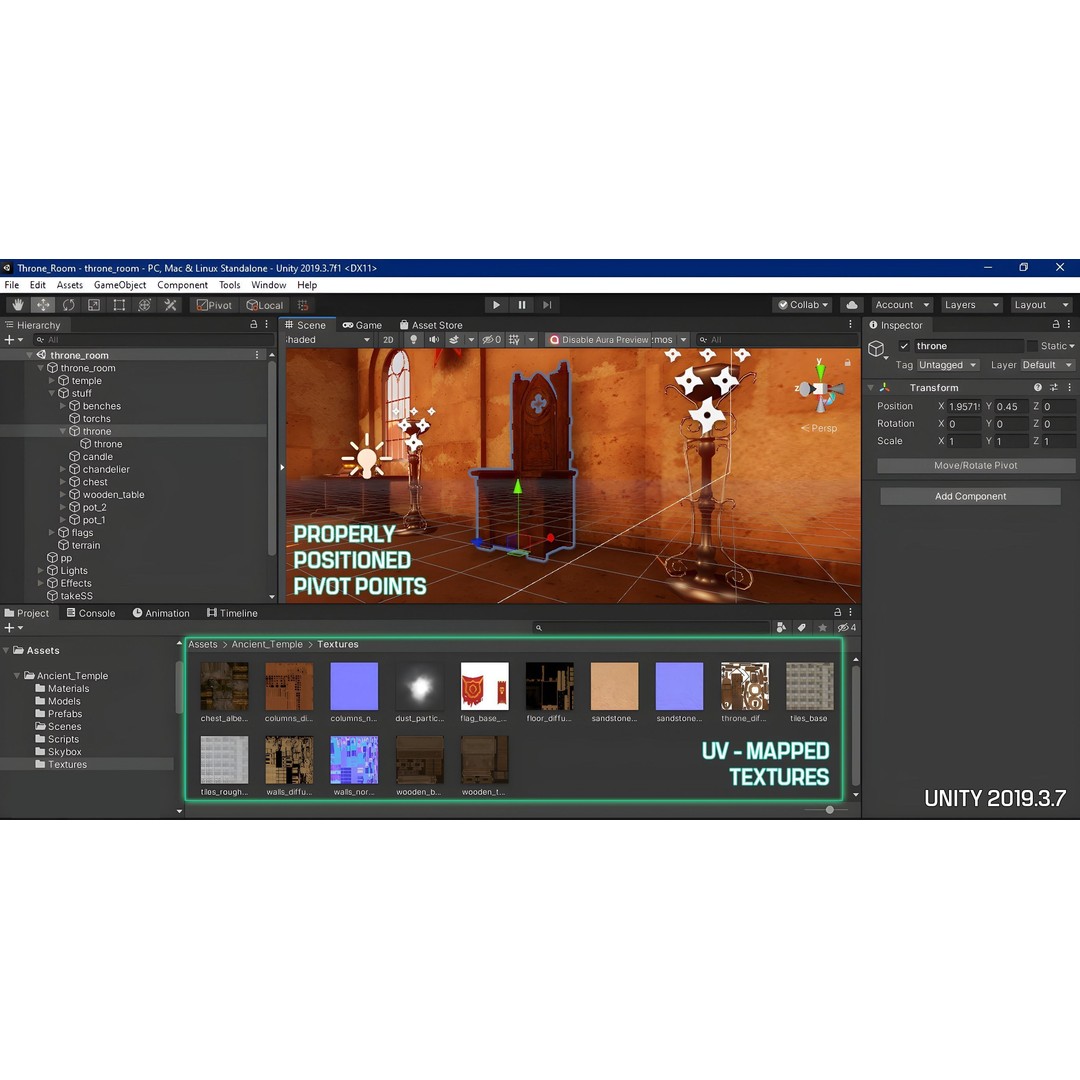Image resolution: width=1080 pixels, height=1080 pixels.
Task: Click Assets in the breadcrumb path
Action: (x=202, y=645)
